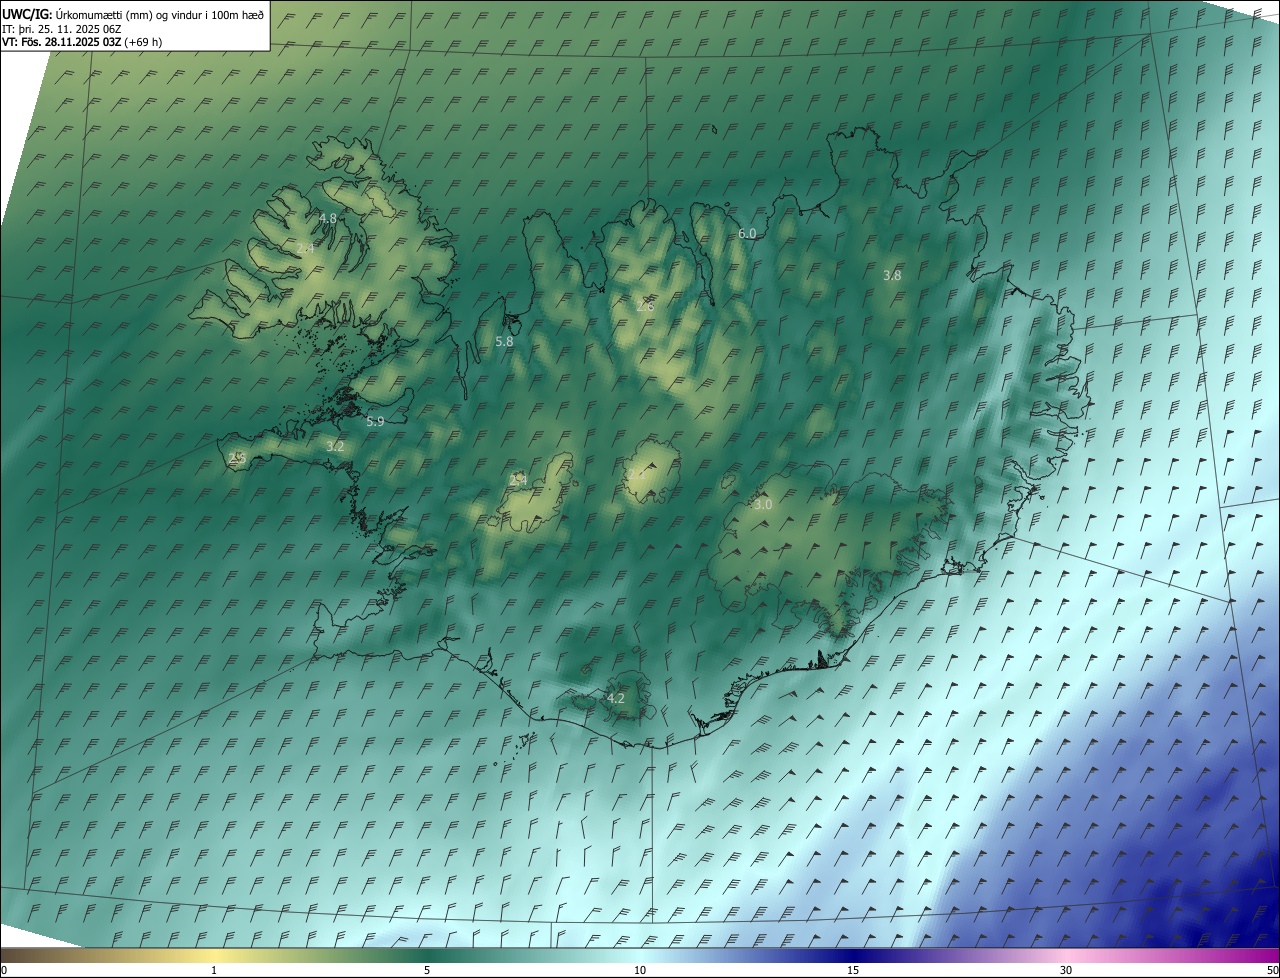1280x978 pixels.
Task: Click the 4.8 value label on the map
Action: click(328, 218)
